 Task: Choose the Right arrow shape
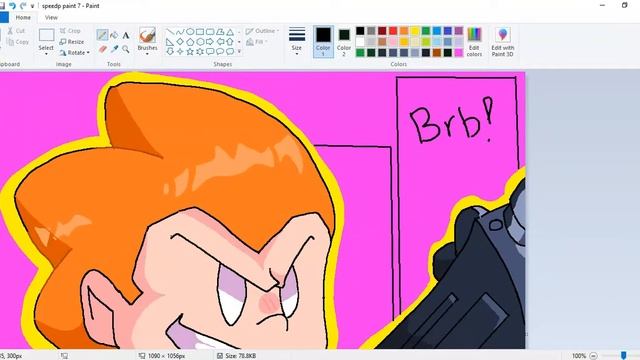click(210, 42)
